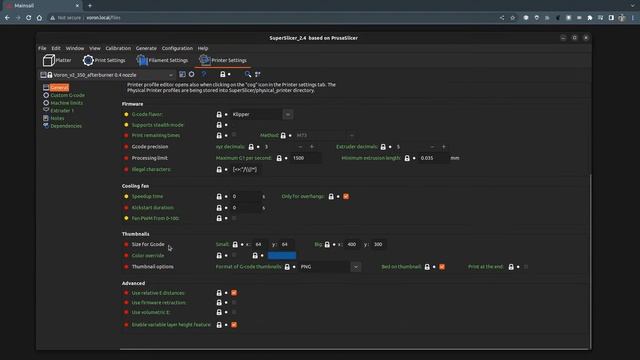The height and width of the screenshot is (360, 640).
Task: Click browser extensions puzzle icon
Action: tap(589, 18)
